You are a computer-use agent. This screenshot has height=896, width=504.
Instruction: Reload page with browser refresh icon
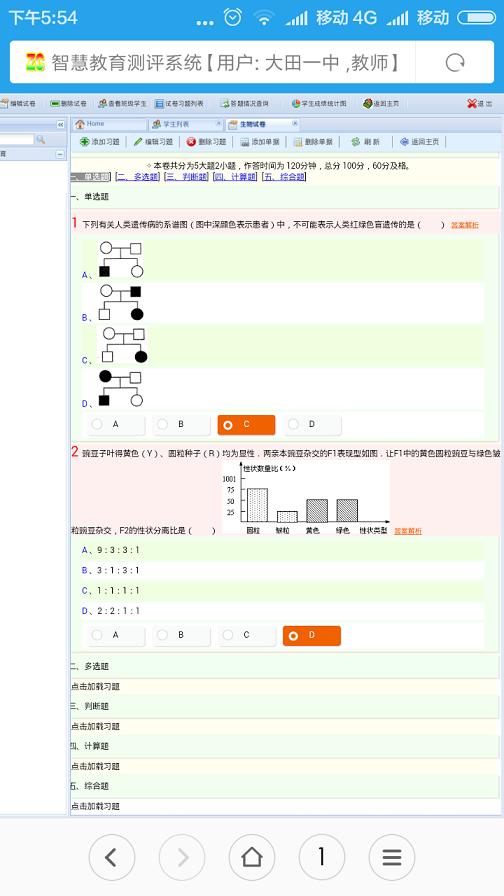pyautogui.click(x=455, y=62)
